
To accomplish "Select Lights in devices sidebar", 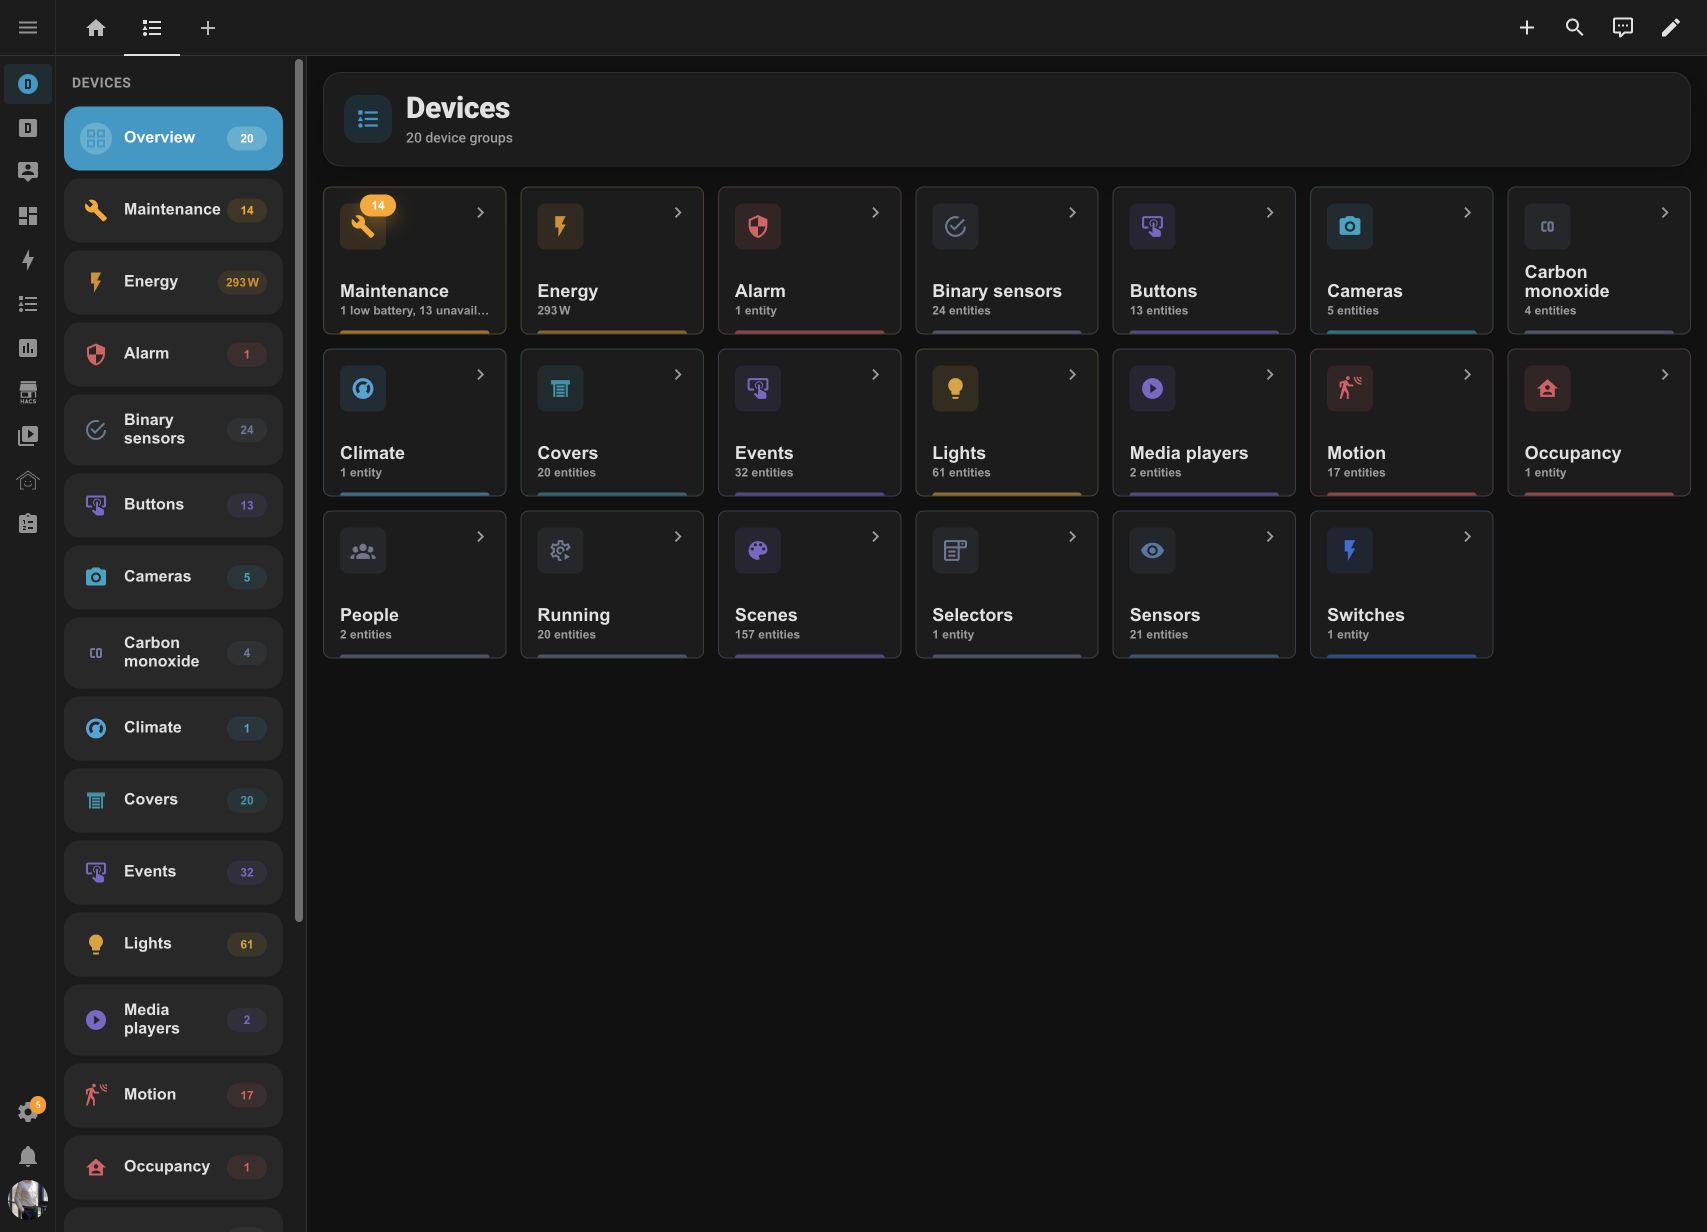I will click(x=173, y=944).
